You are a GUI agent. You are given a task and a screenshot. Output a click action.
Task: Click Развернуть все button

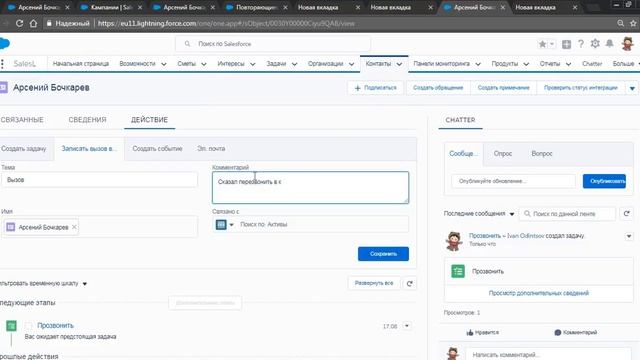click(x=374, y=283)
